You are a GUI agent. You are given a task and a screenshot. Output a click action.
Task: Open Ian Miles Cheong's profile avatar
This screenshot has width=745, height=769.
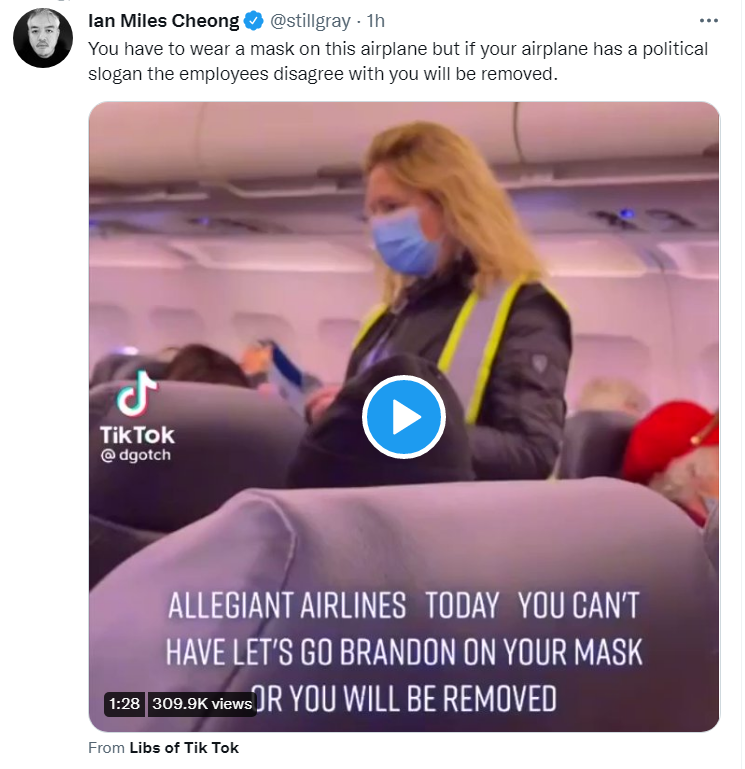(x=43, y=38)
